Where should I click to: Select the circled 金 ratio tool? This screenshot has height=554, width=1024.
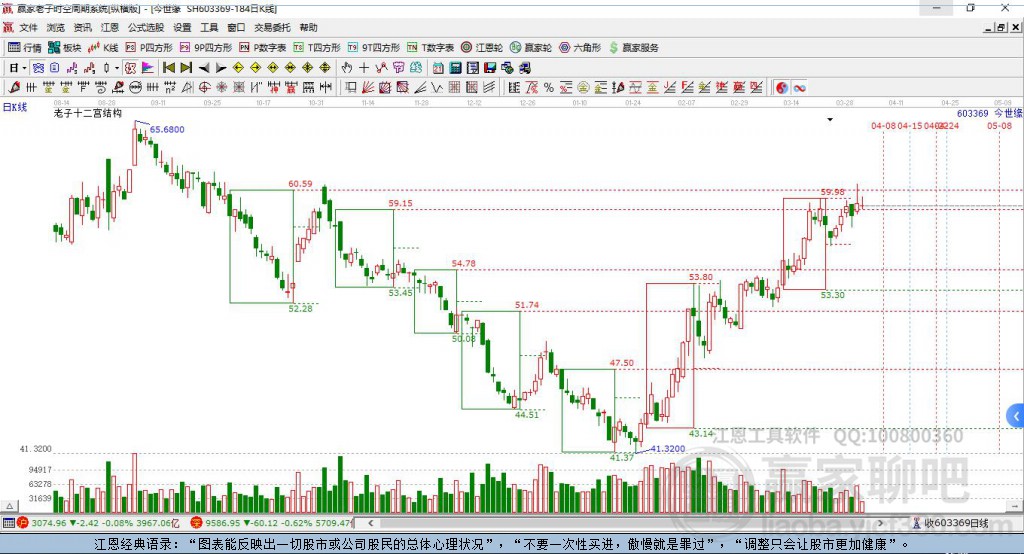pos(583,88)
